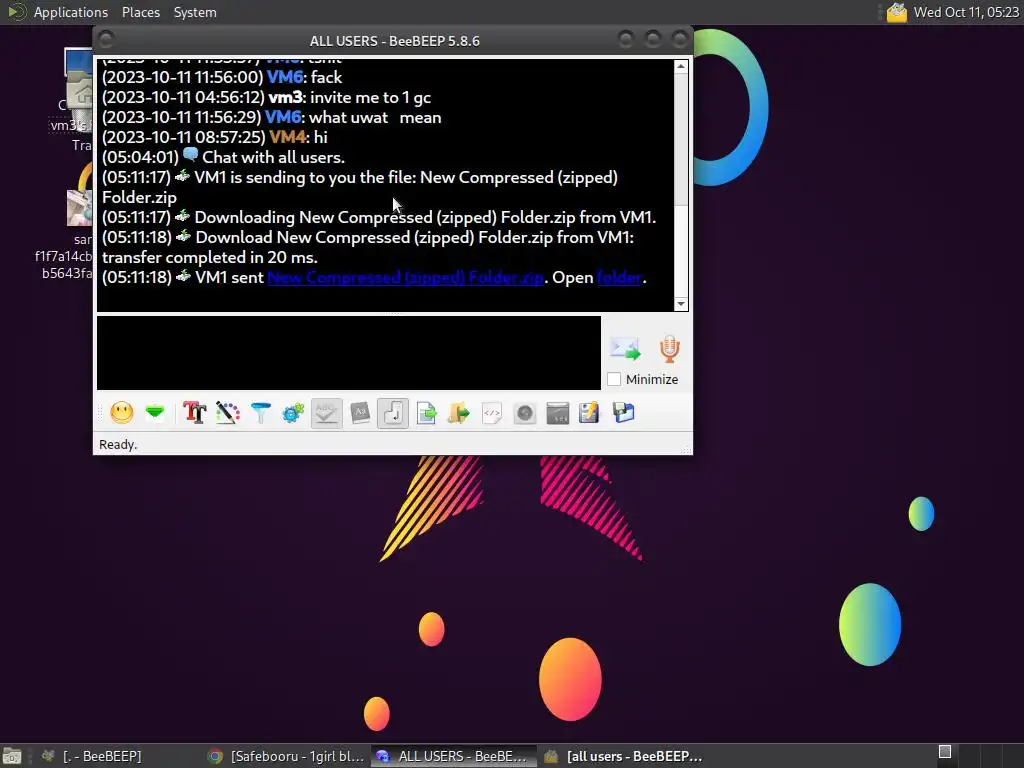Open the emoticon smiley picker
The width and height of the screenshot is (1024, 768).
121,413
